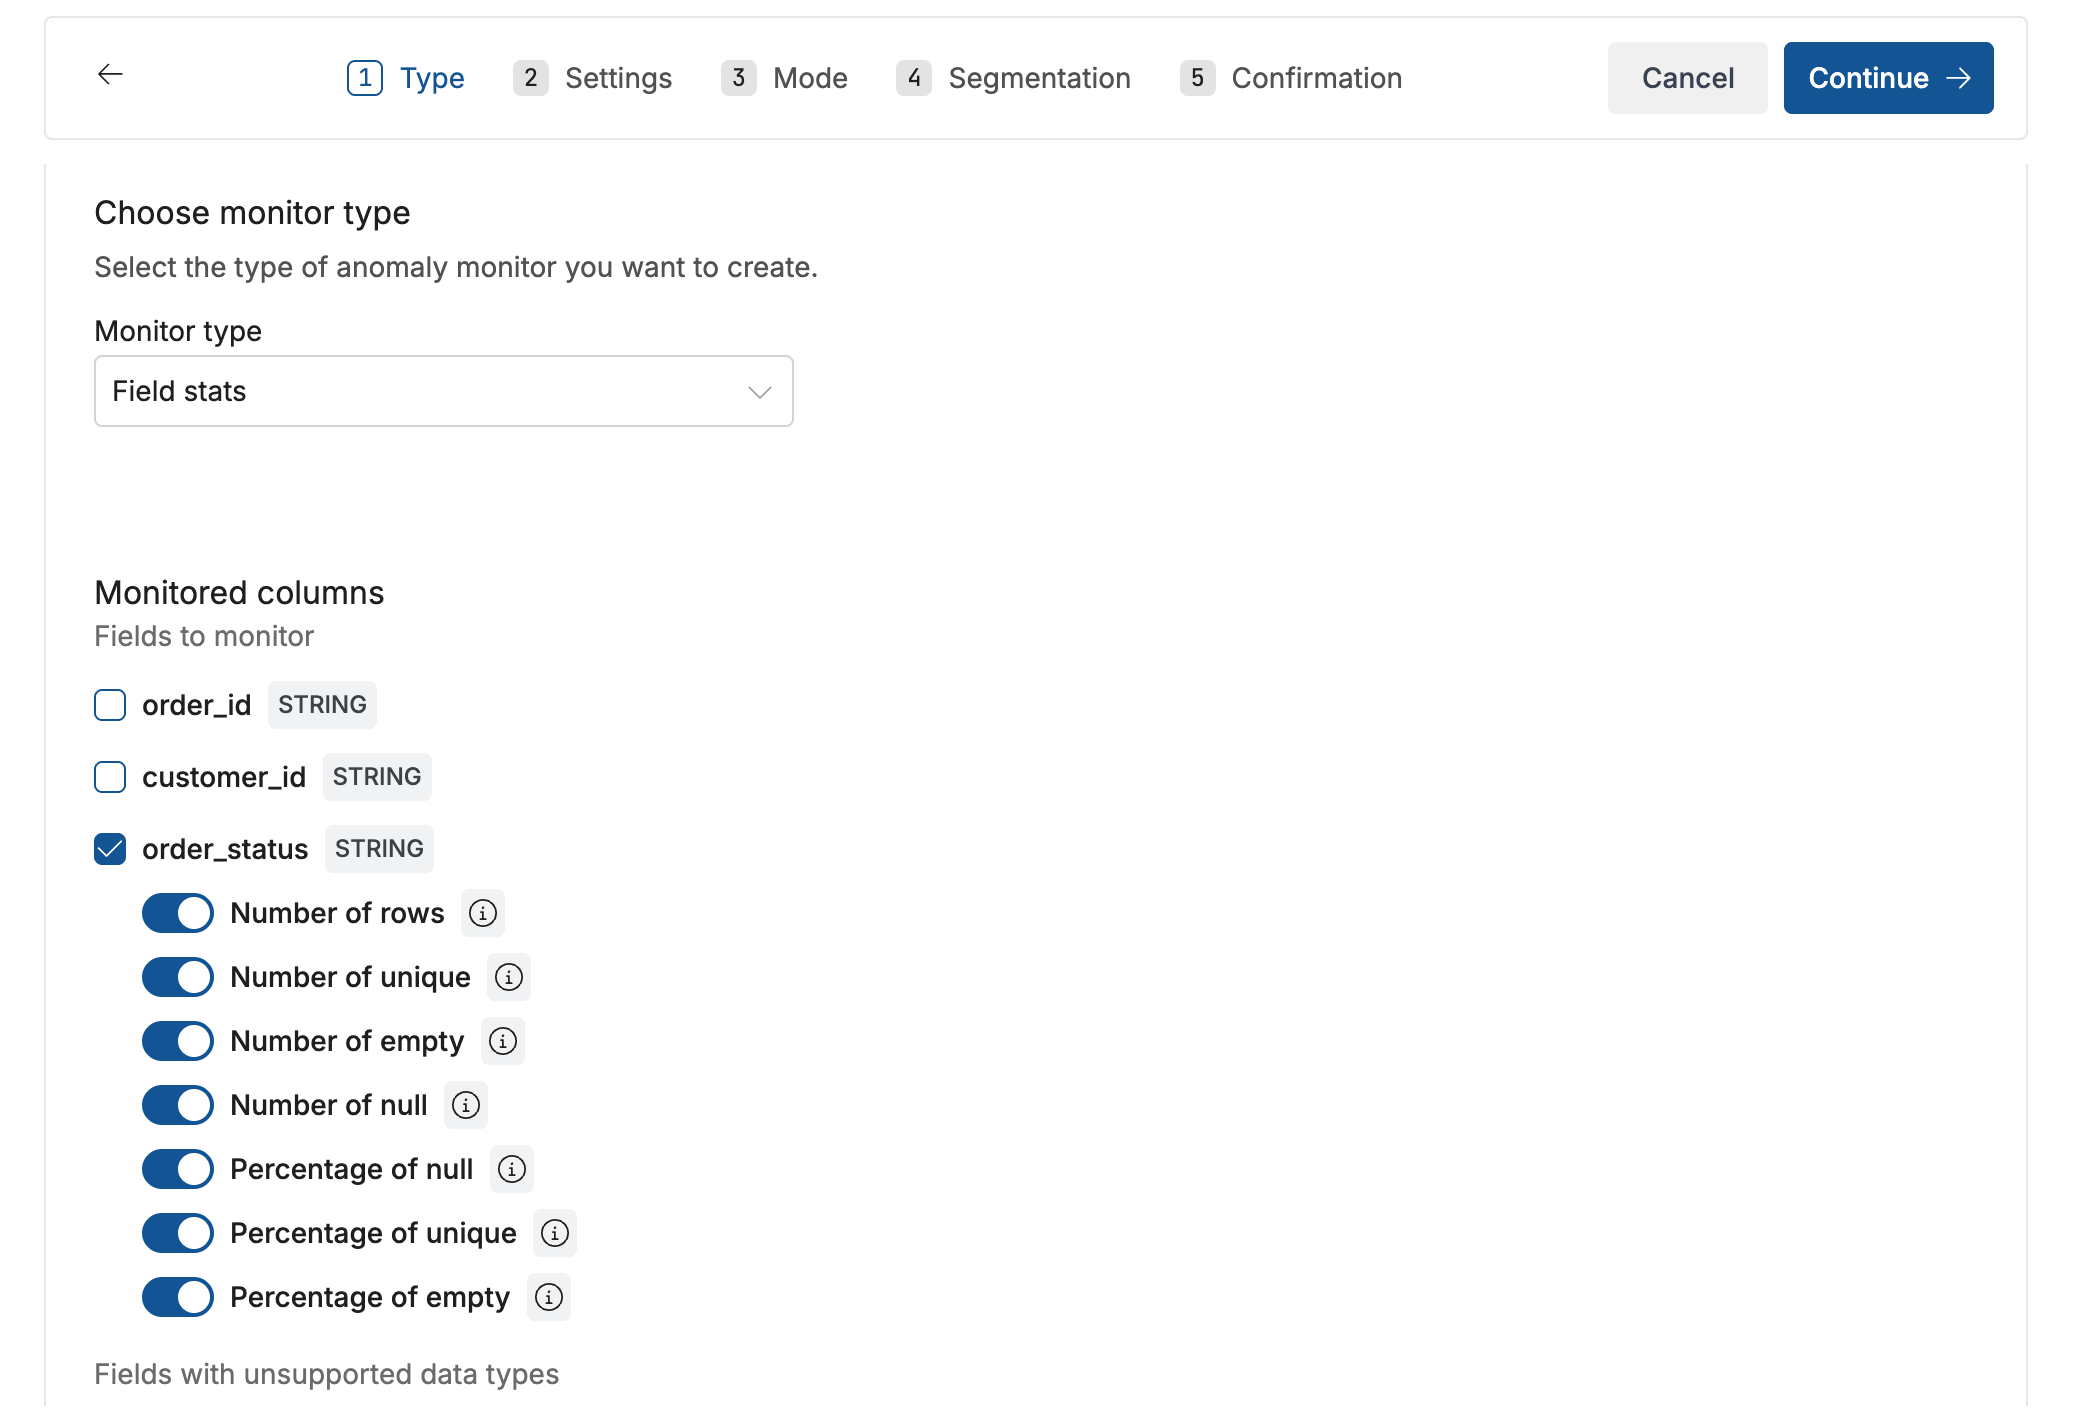
Task: Click the customer_id field label
Action: (x=224, y=777)
